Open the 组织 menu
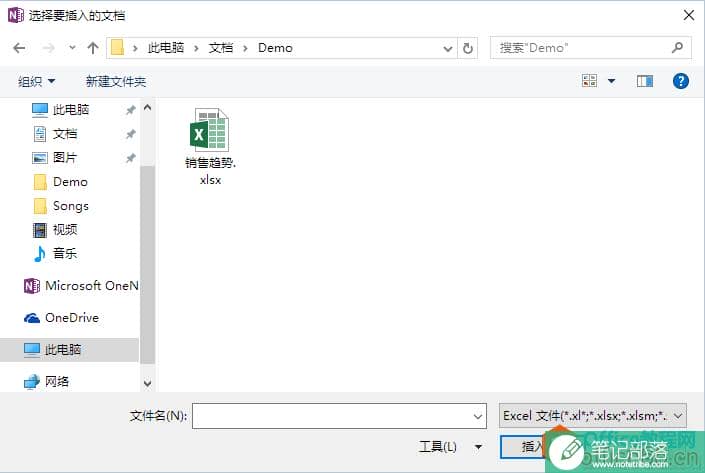 tap(36, 81)
